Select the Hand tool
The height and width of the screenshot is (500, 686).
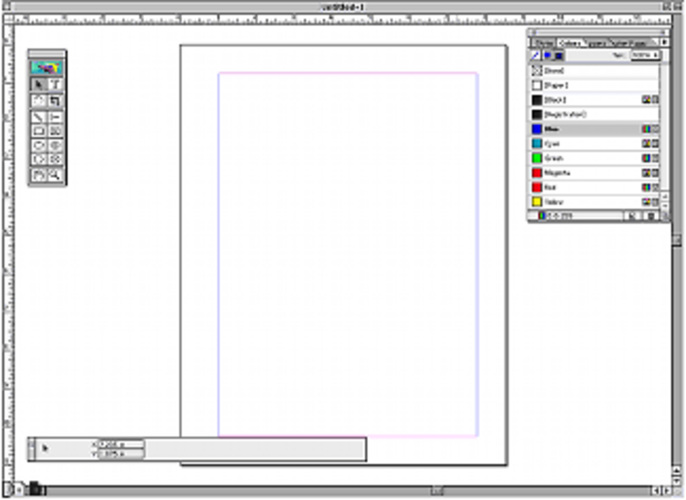[x=38, y=175]
